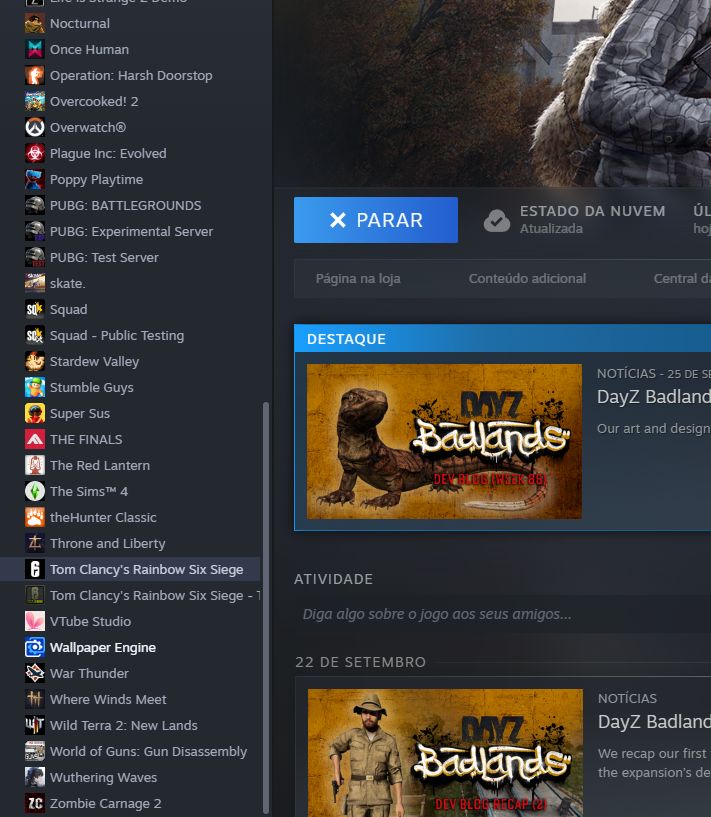Select Wallpaper Engine in library
The height and width of the screenshot is (817, 711).
point(130,648)
